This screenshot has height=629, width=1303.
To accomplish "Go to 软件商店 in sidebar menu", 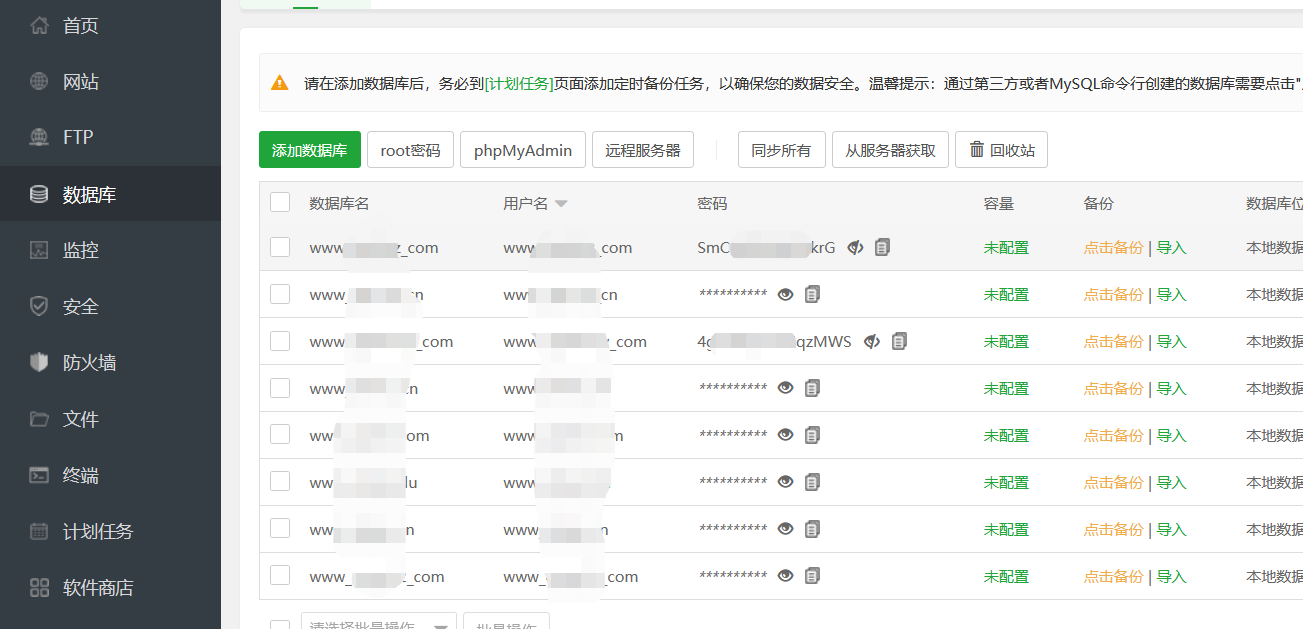I will (x=97, y=587).
